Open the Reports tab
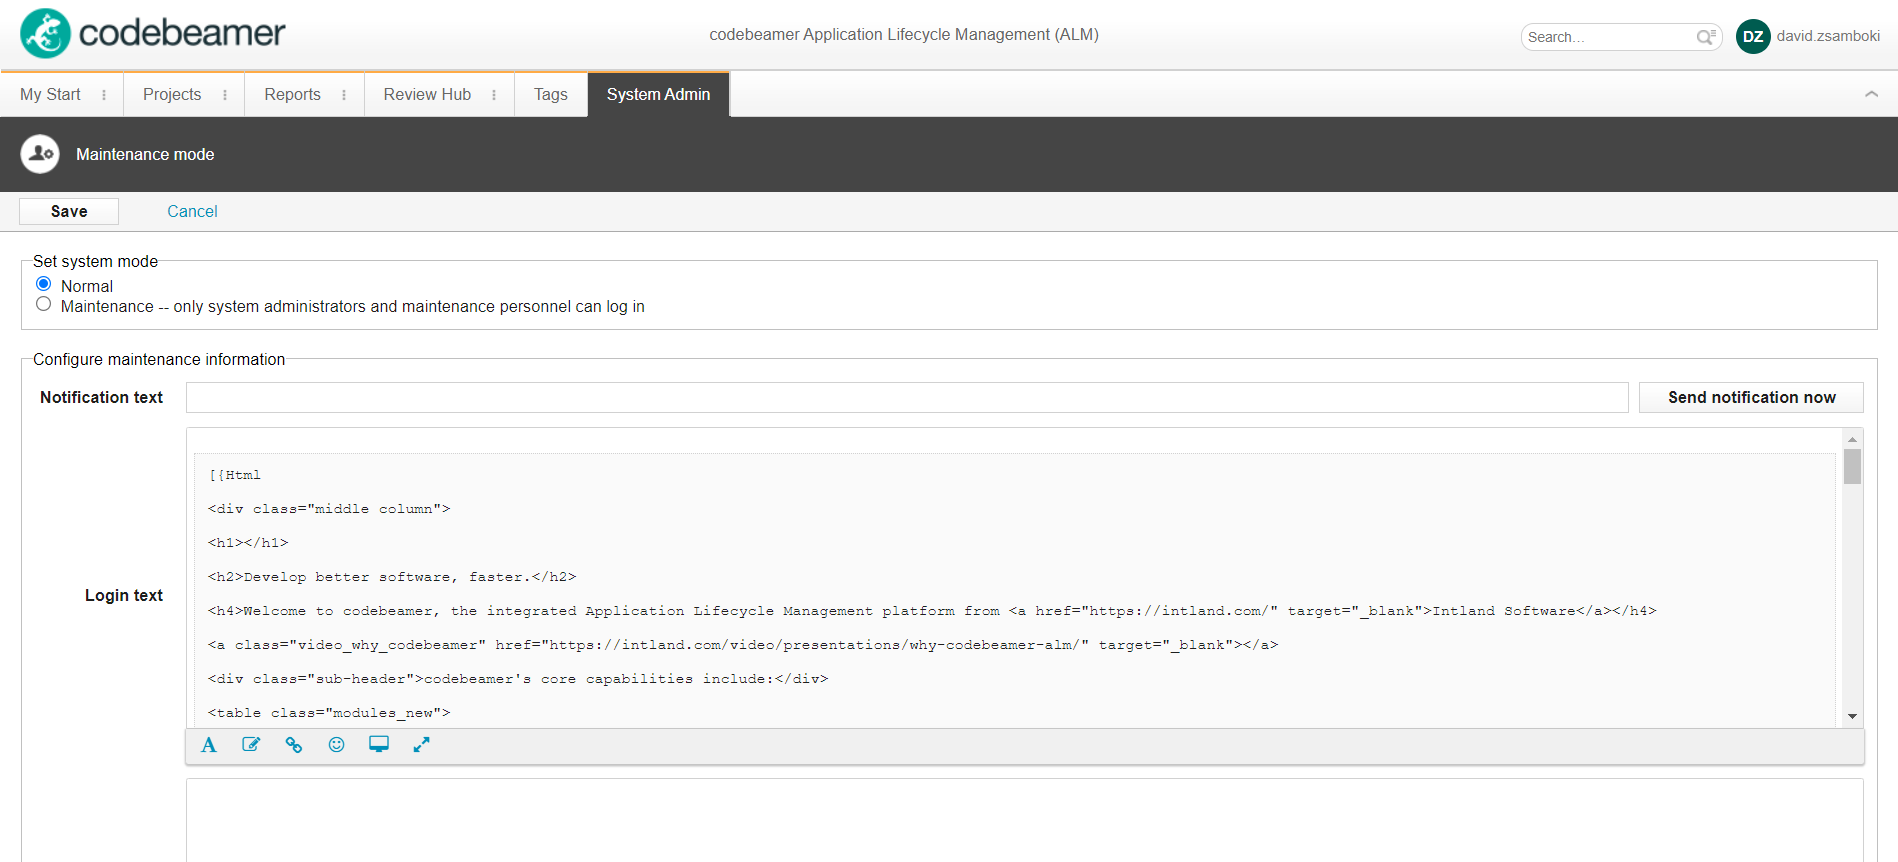This screenshot has width=1898, height=862. click(x=292, y=94)
